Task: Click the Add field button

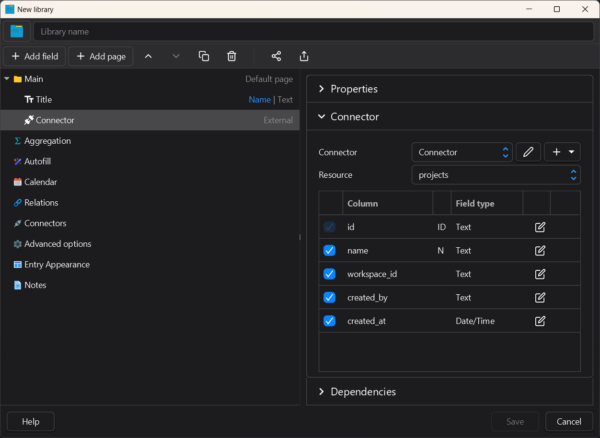Action: pos(35,56)
